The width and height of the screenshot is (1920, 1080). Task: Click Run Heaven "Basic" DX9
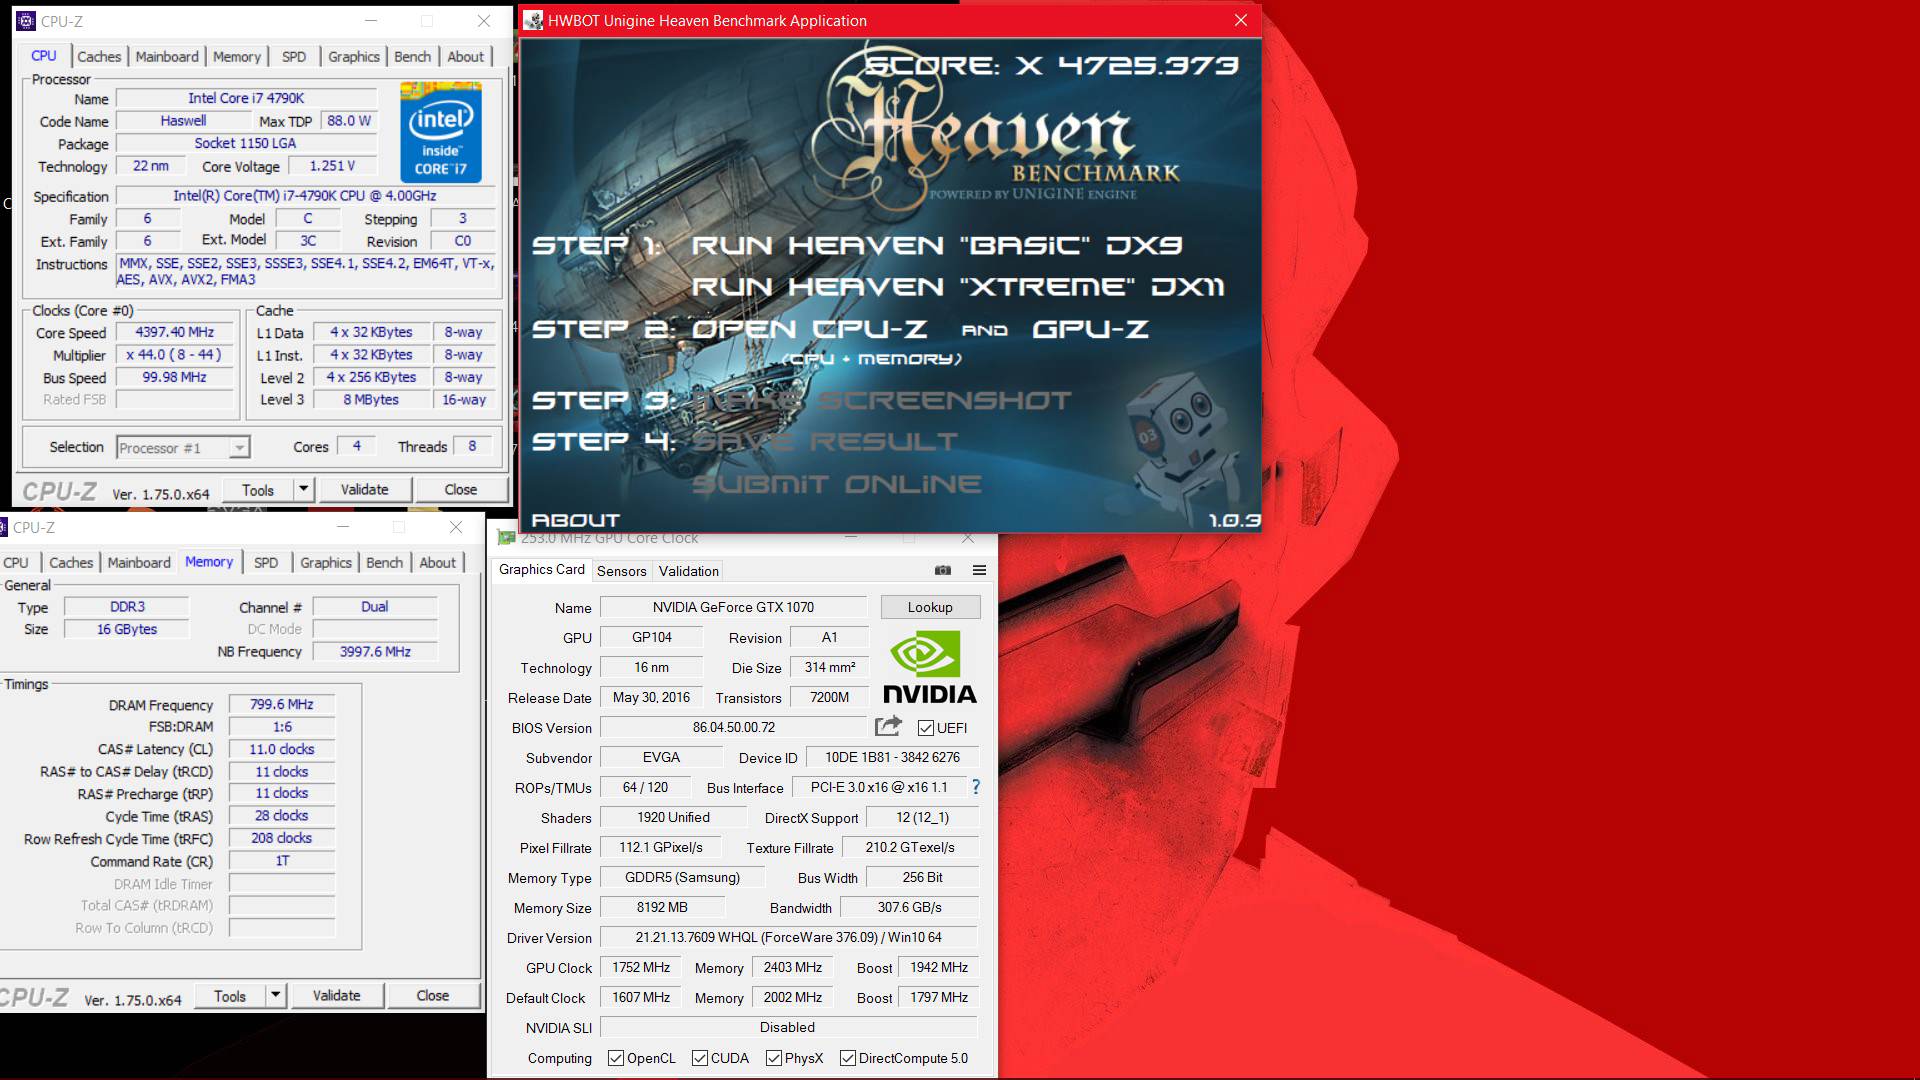click(x=936, y=245)
